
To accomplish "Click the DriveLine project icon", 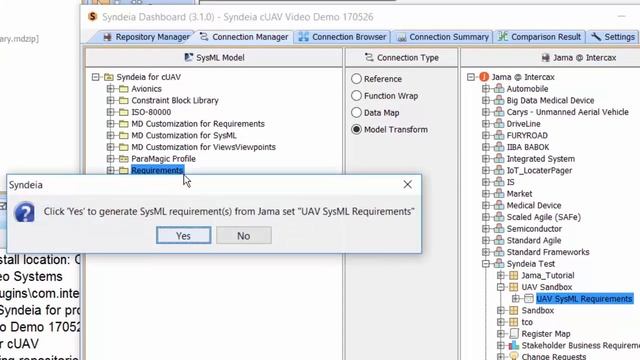I will 499,124.
